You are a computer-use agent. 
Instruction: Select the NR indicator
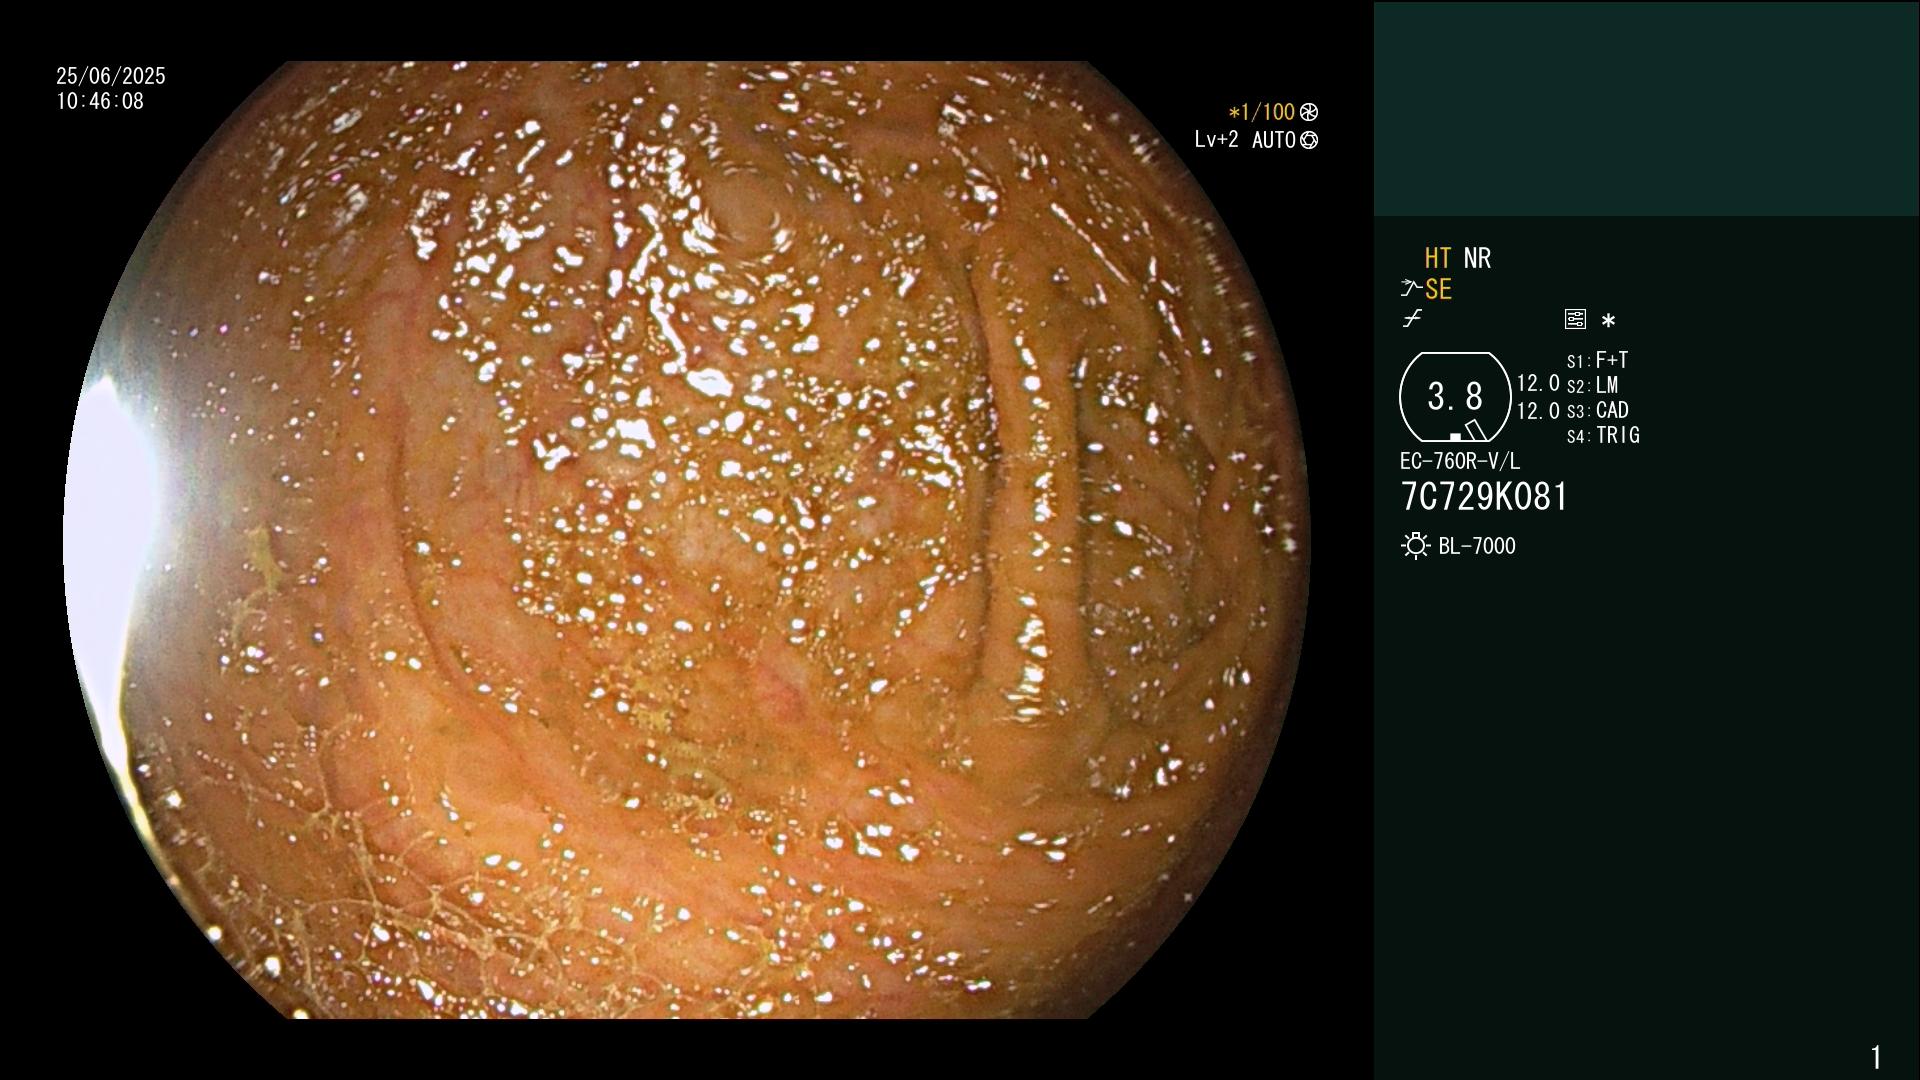click(x=1477, y=259)
